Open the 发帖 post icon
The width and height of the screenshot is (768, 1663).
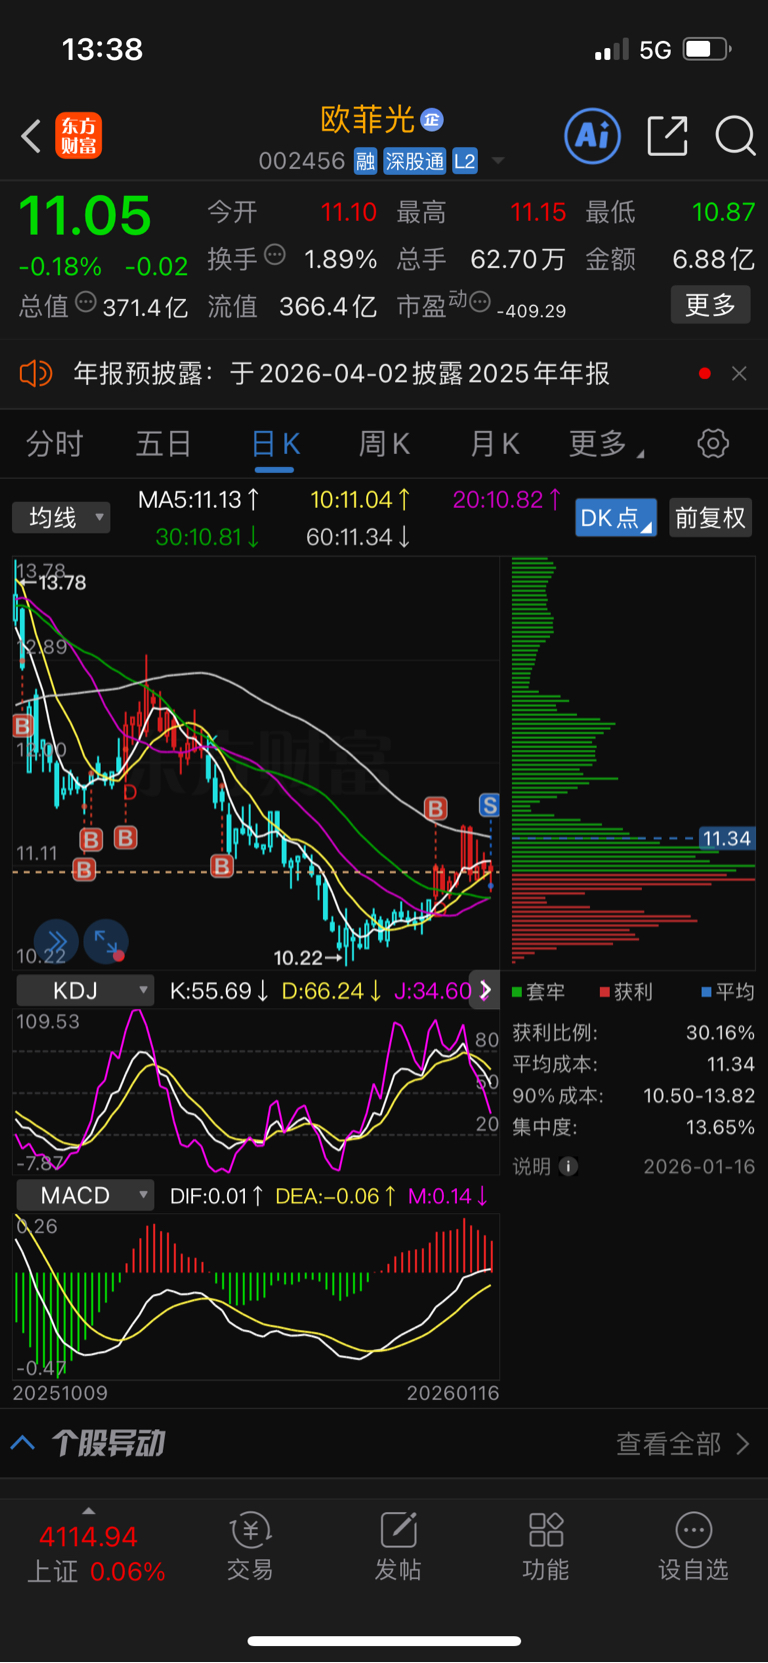398,1545
